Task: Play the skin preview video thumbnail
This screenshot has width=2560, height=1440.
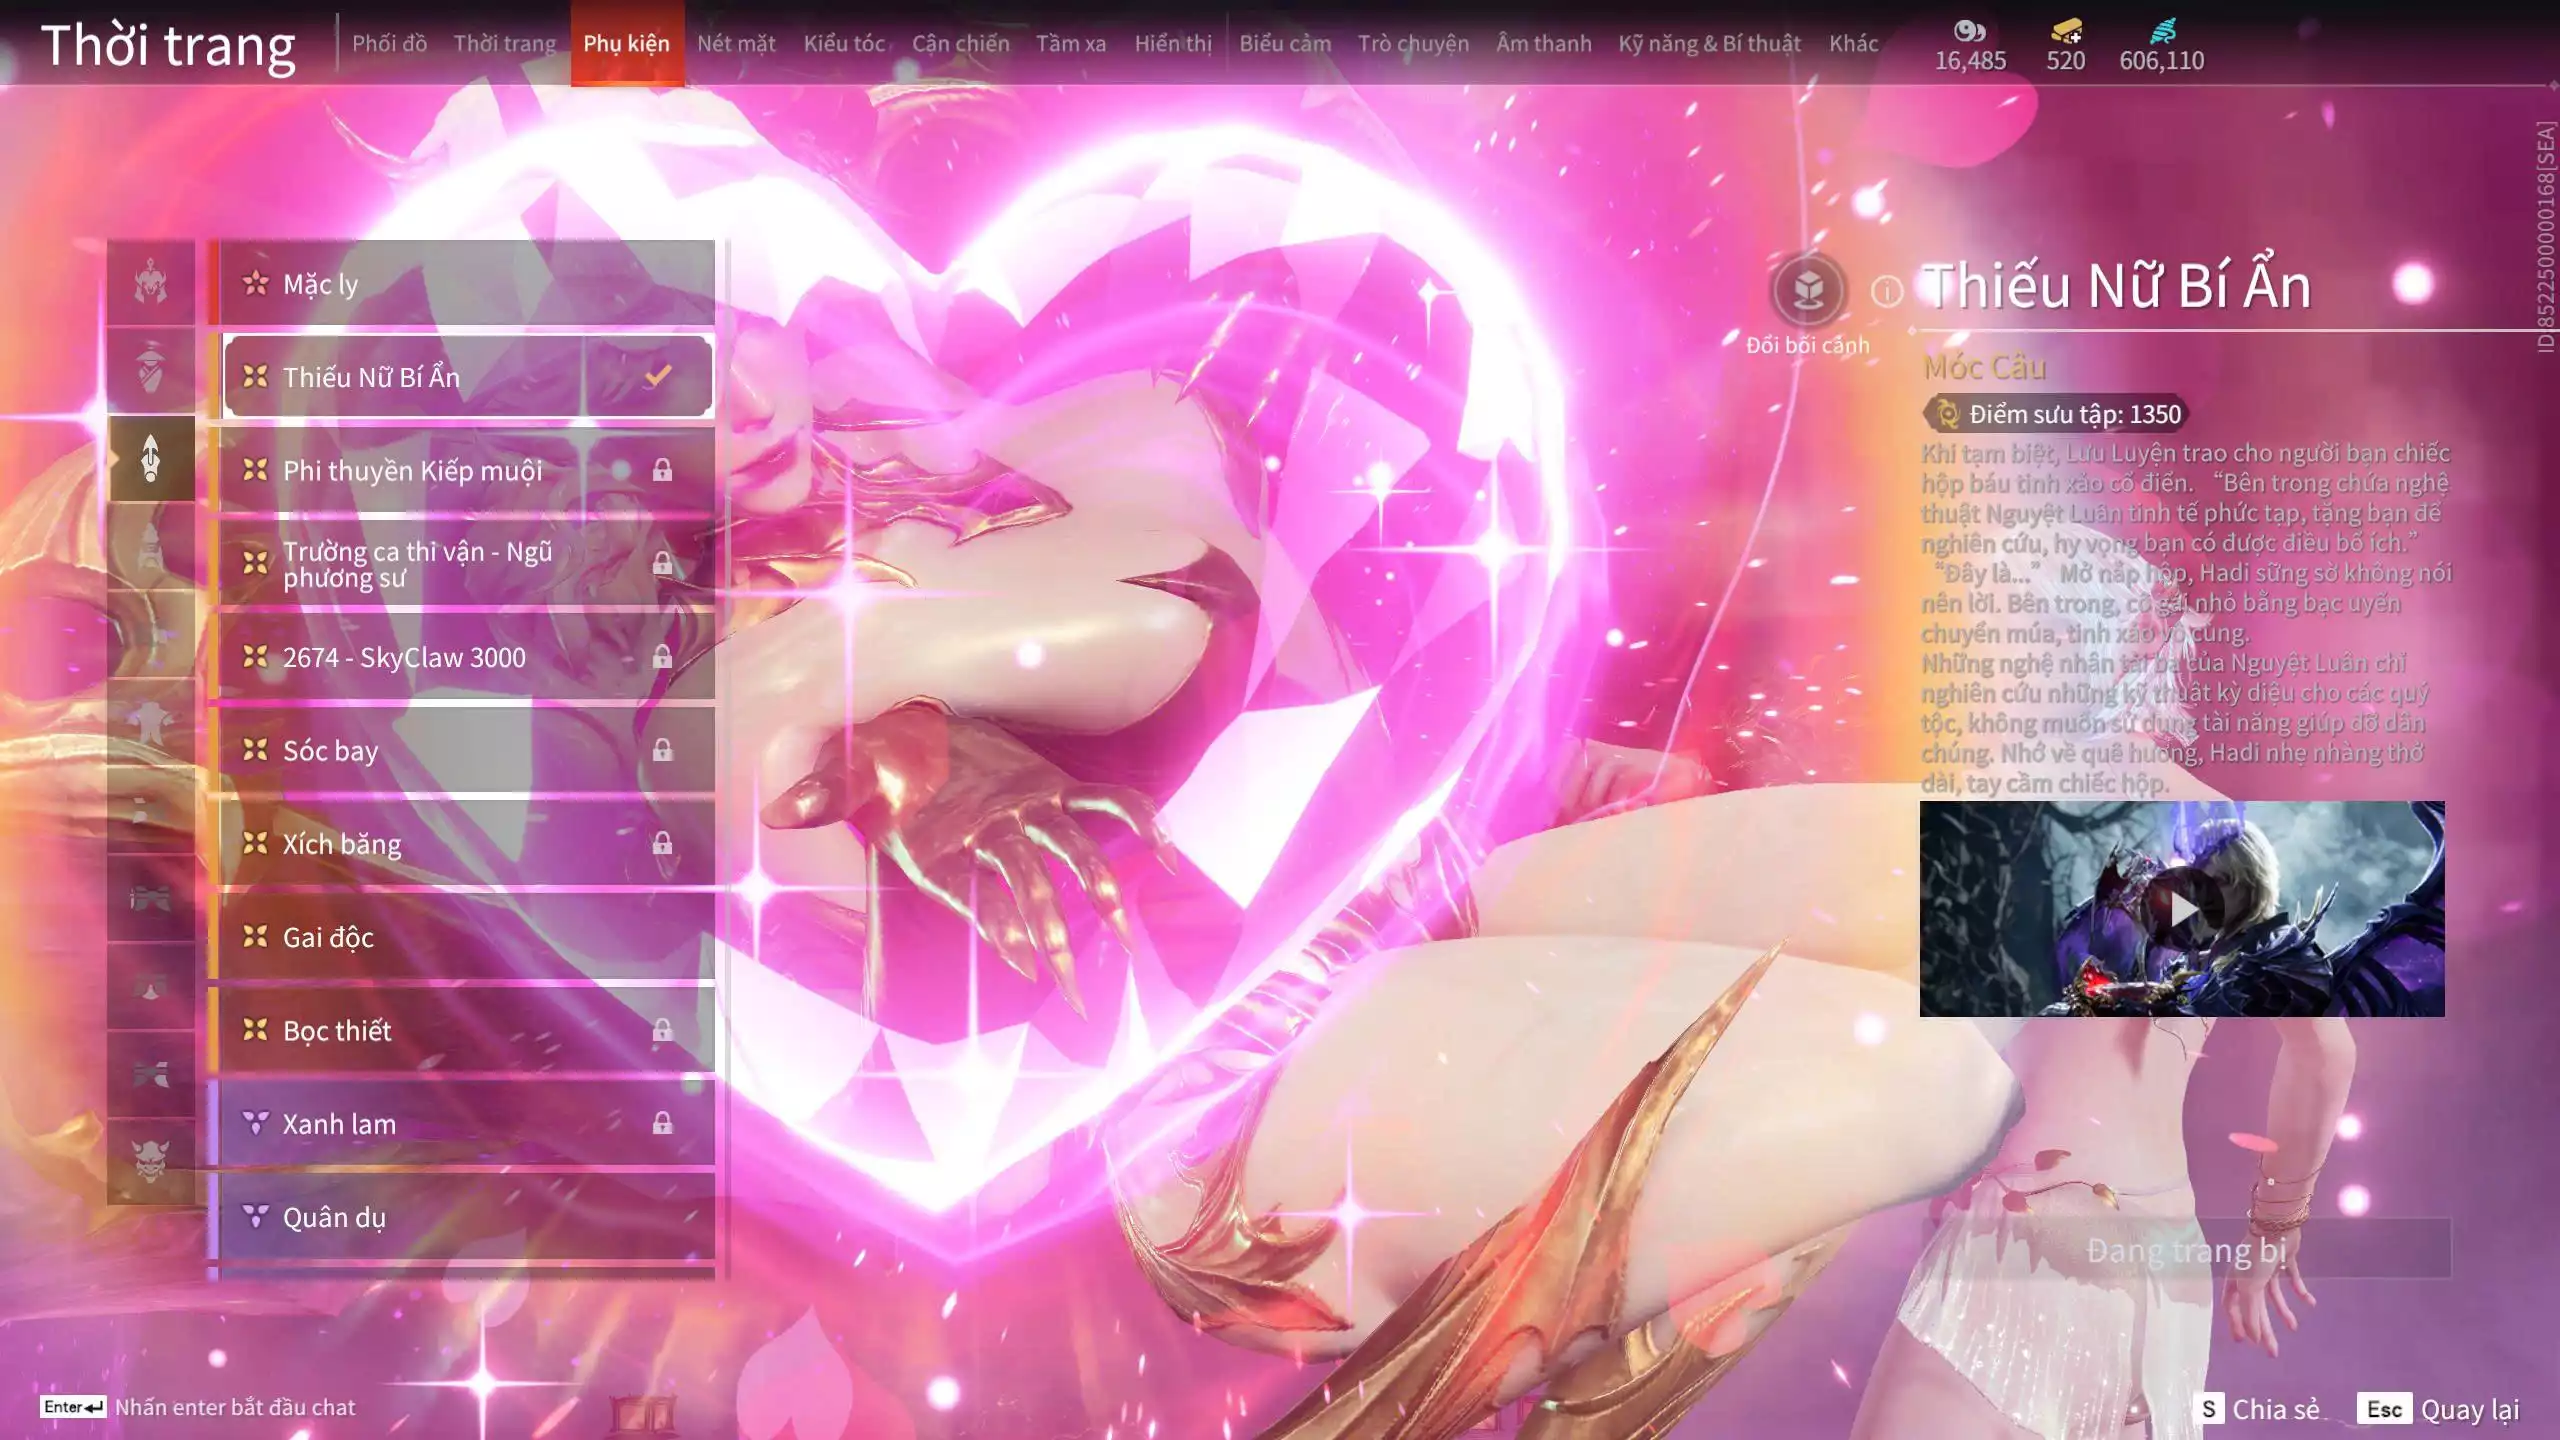Action: (2182, 909)
